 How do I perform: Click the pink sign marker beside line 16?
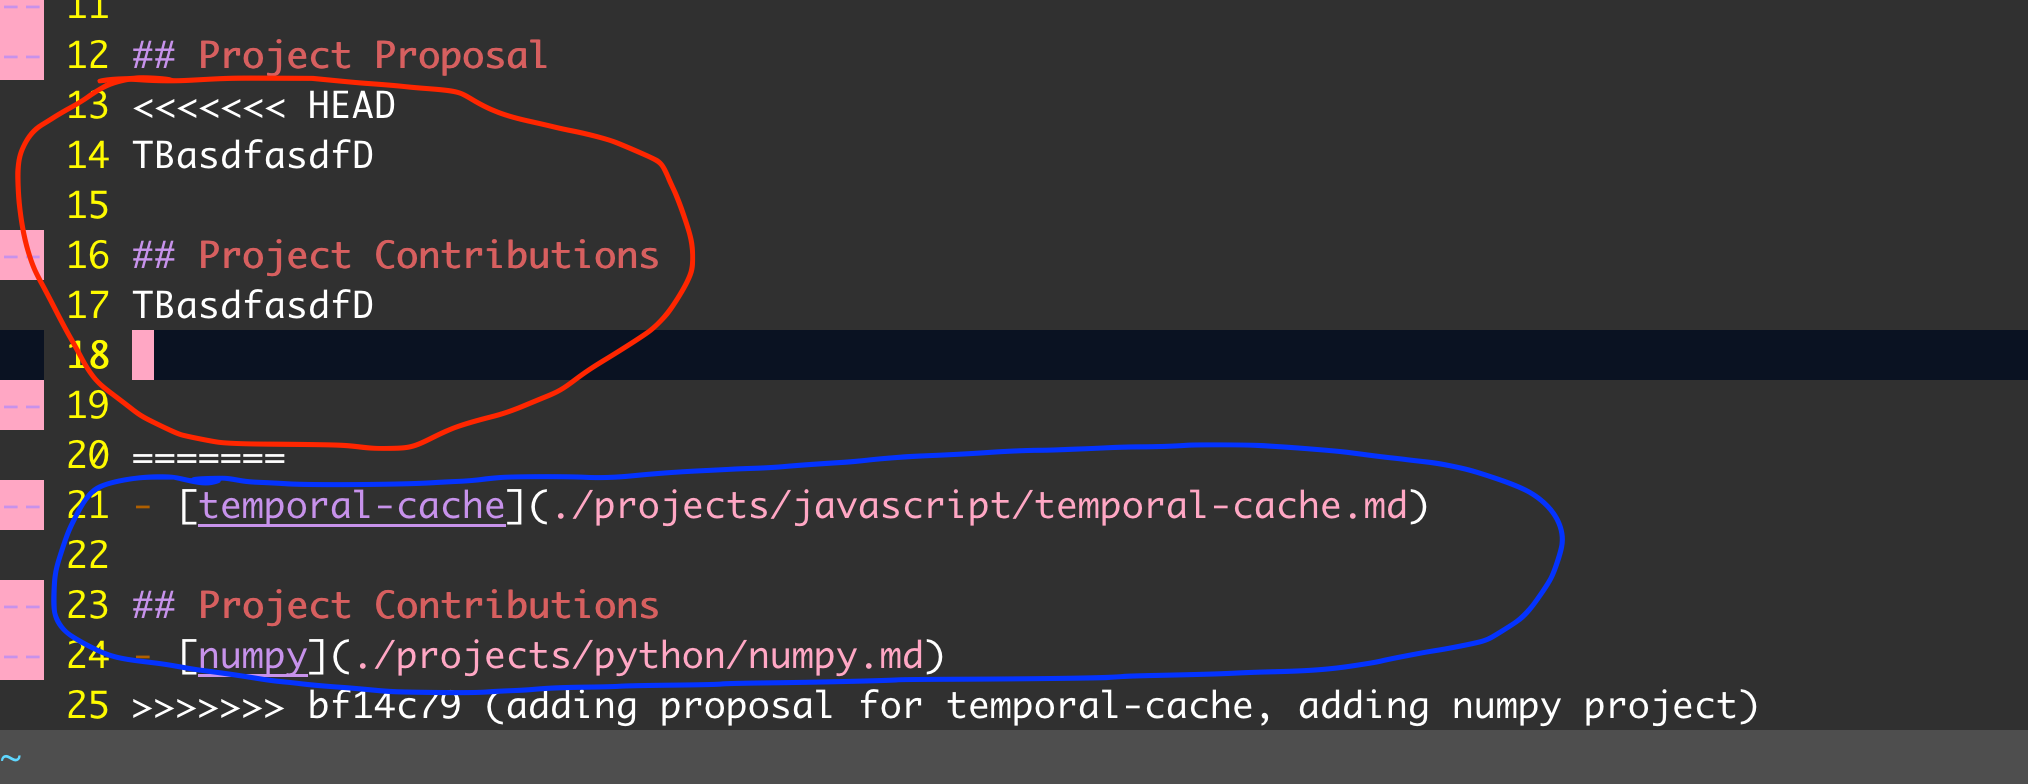tap(22, 255)
